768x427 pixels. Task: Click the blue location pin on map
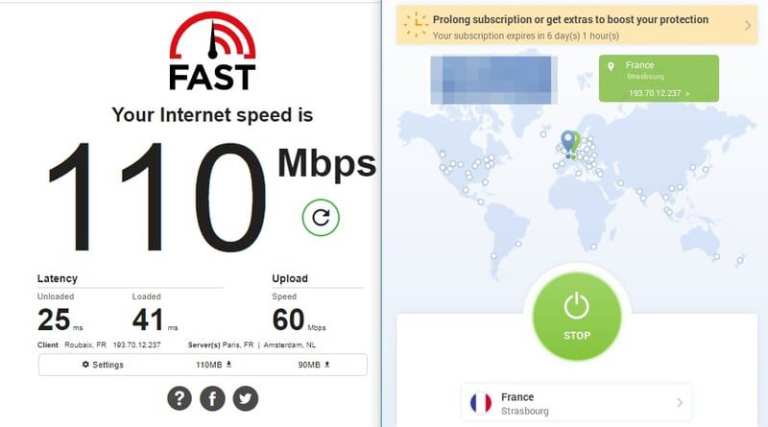click(567, 142)
